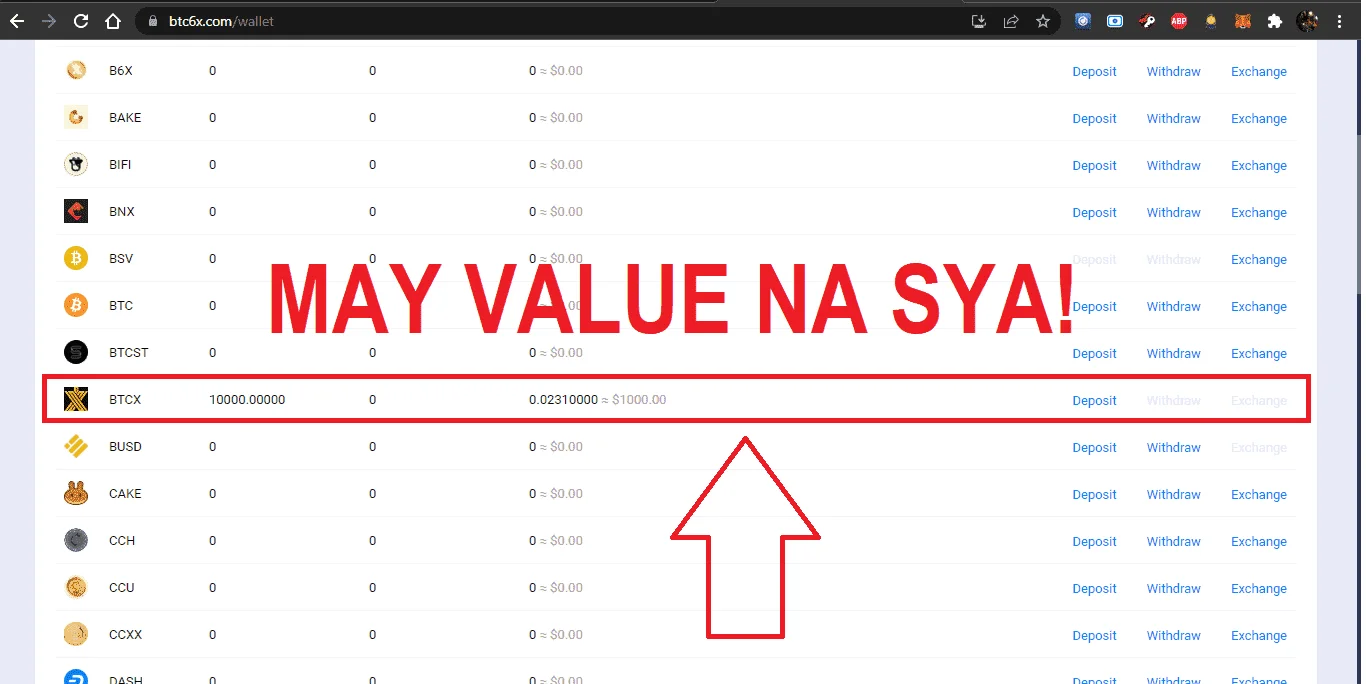Click the install app icon in address bar
This screenshot has width=1366, height=684.
[979, 21]
